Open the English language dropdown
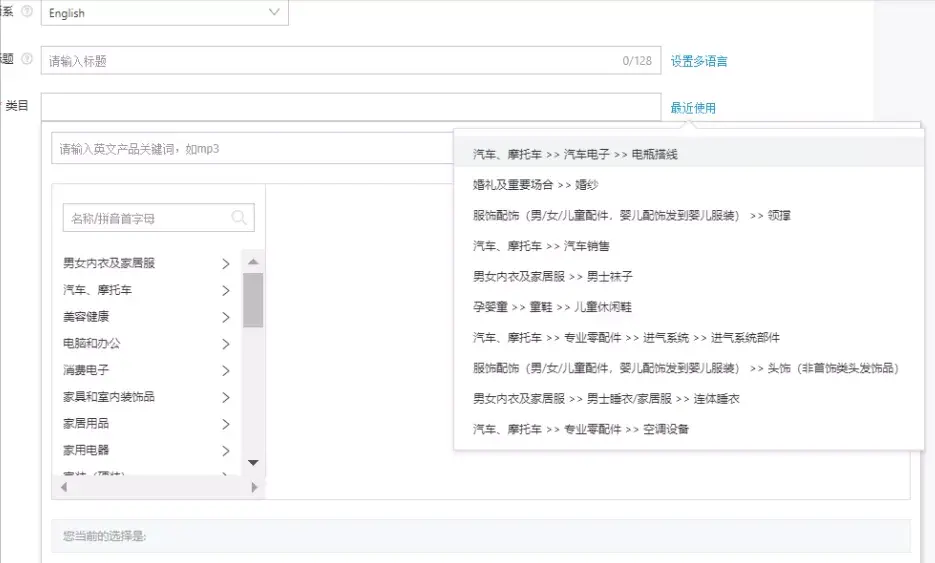 [x=165, y=13]
